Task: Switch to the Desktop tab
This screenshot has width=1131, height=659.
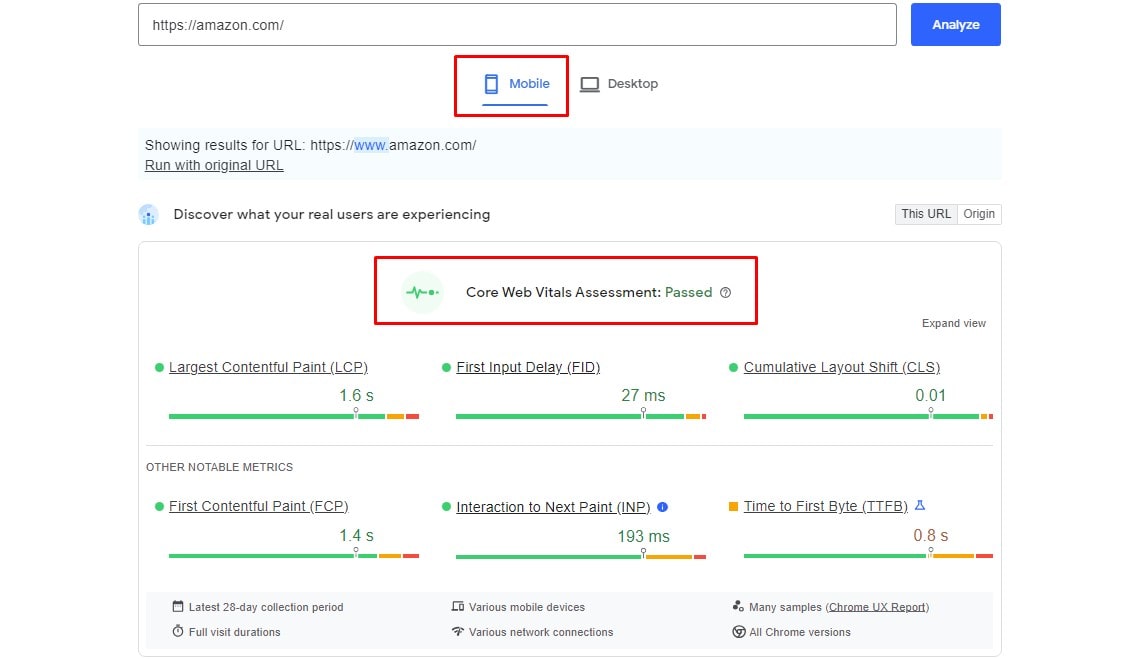Action: coord(619,84)
